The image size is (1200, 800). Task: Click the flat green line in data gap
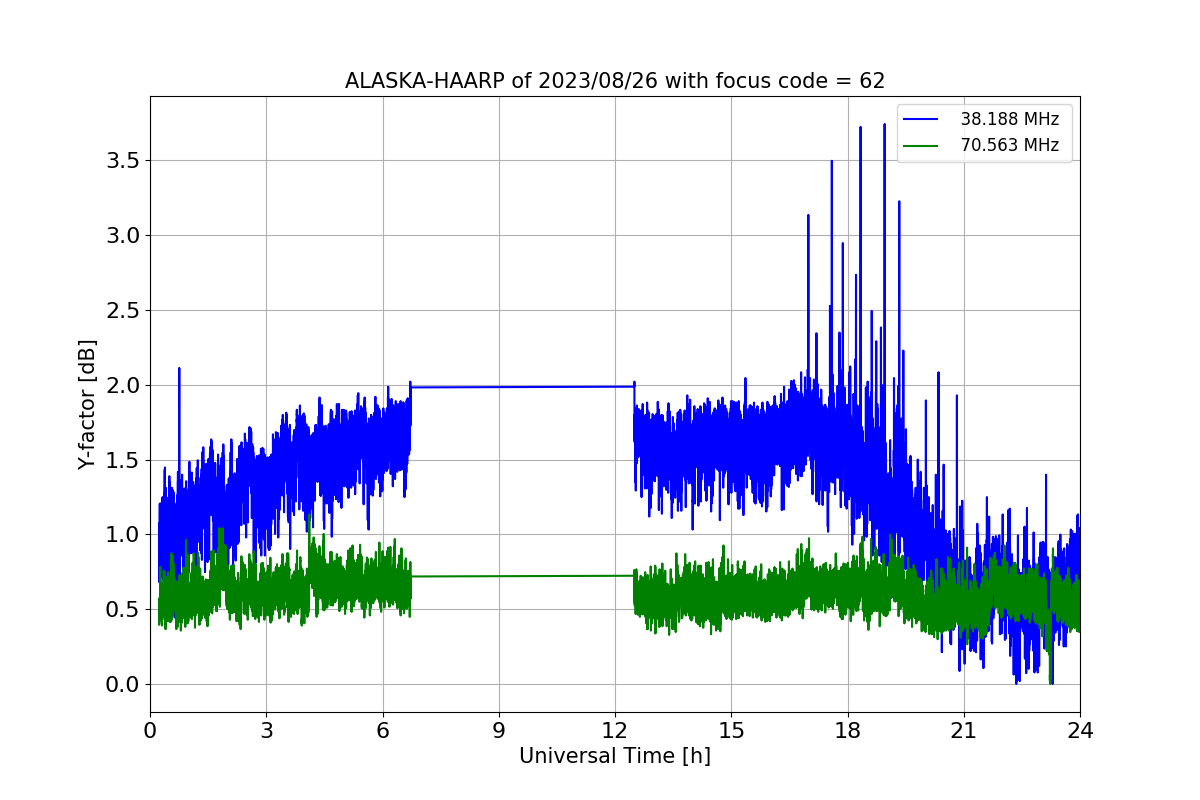click(522, 576)
